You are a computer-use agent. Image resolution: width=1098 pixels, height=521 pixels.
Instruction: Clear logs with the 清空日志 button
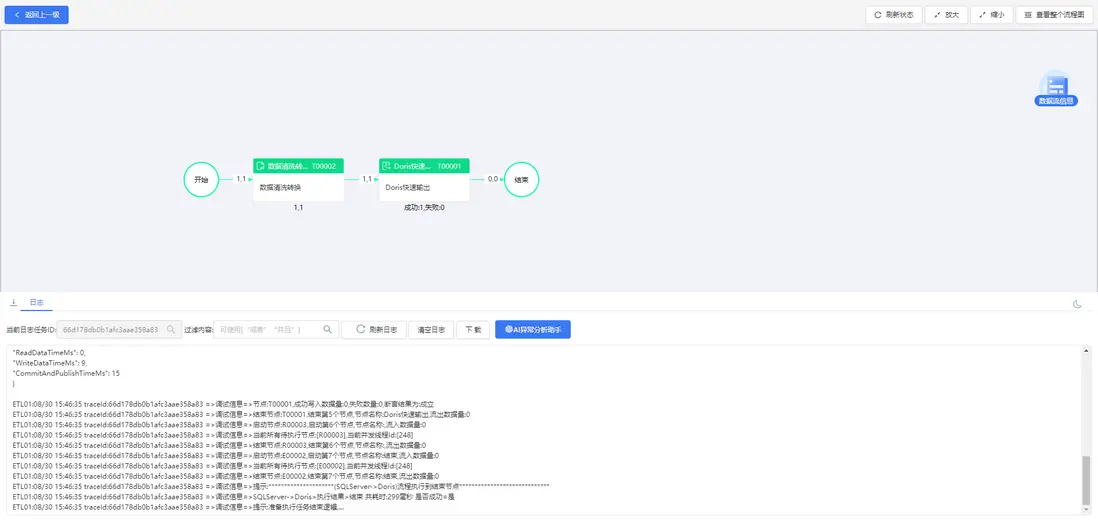click(x=431, y=329)
